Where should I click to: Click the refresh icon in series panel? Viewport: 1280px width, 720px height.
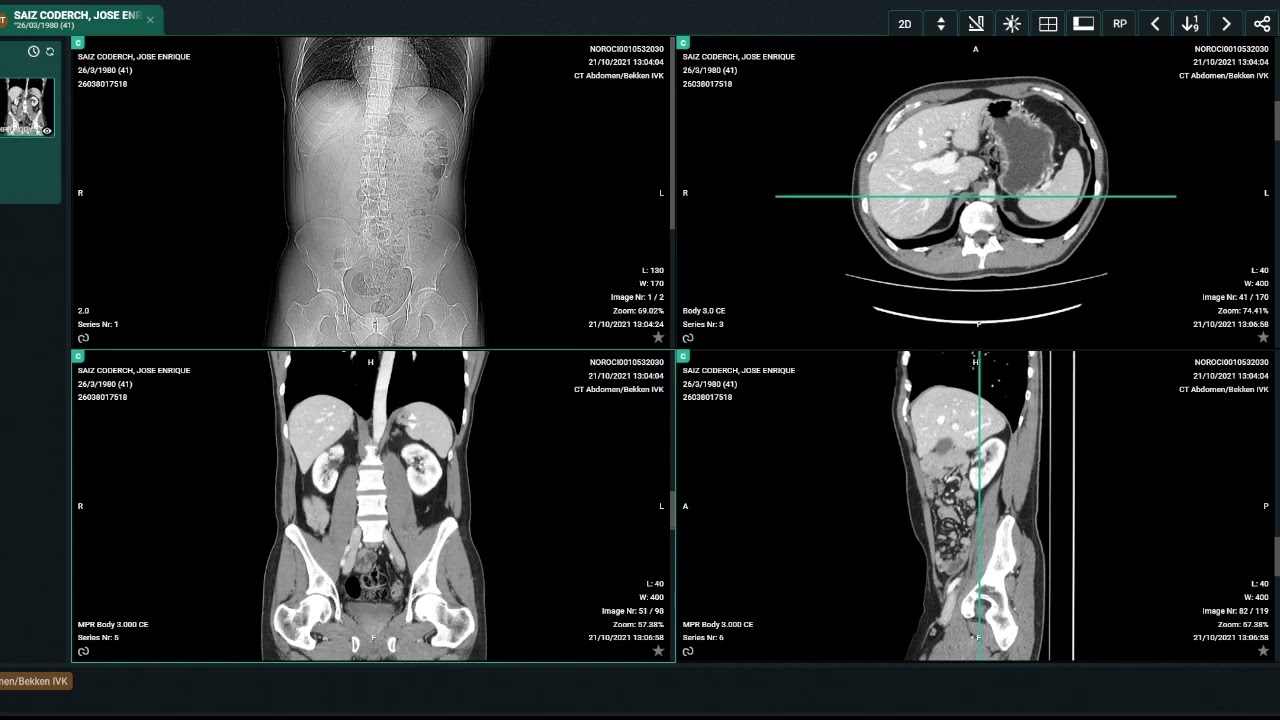click(x=50, y=51)
